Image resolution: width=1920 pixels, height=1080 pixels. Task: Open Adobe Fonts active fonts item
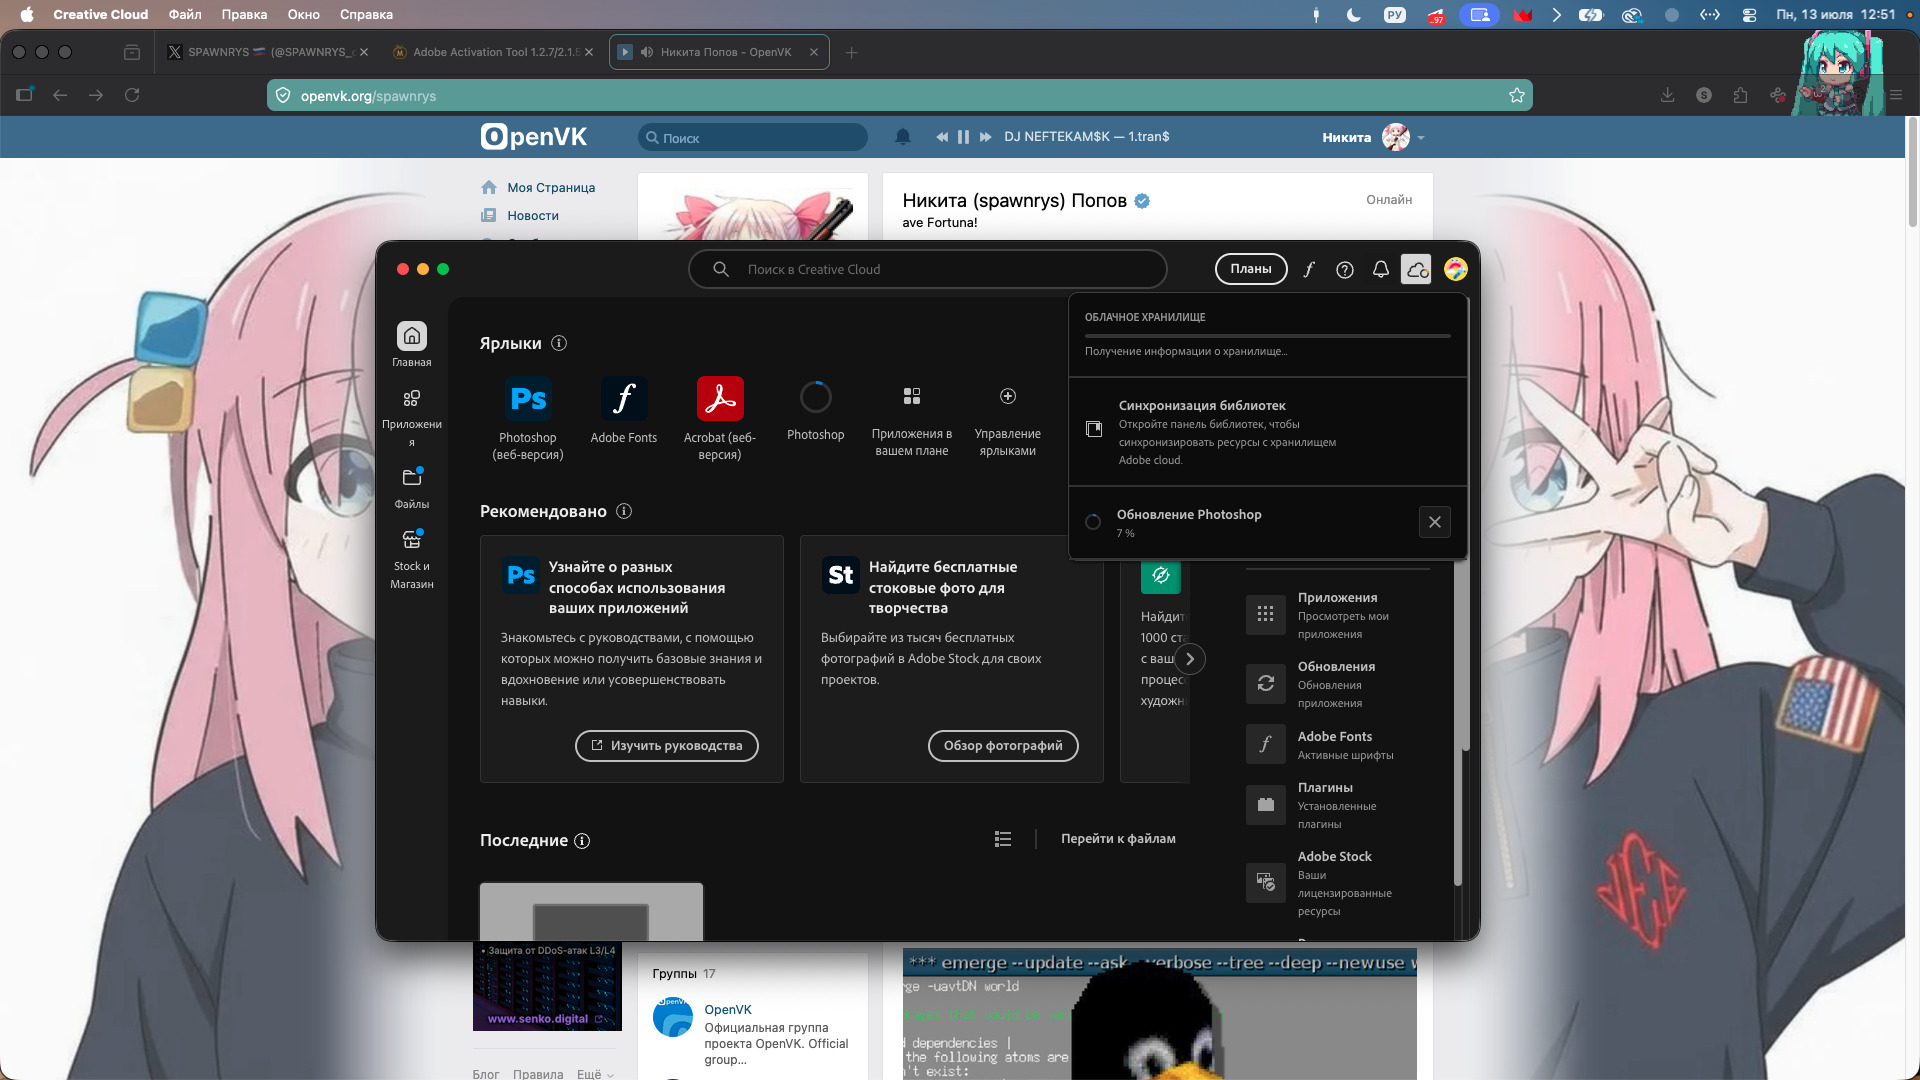[x=1336, y=745]
